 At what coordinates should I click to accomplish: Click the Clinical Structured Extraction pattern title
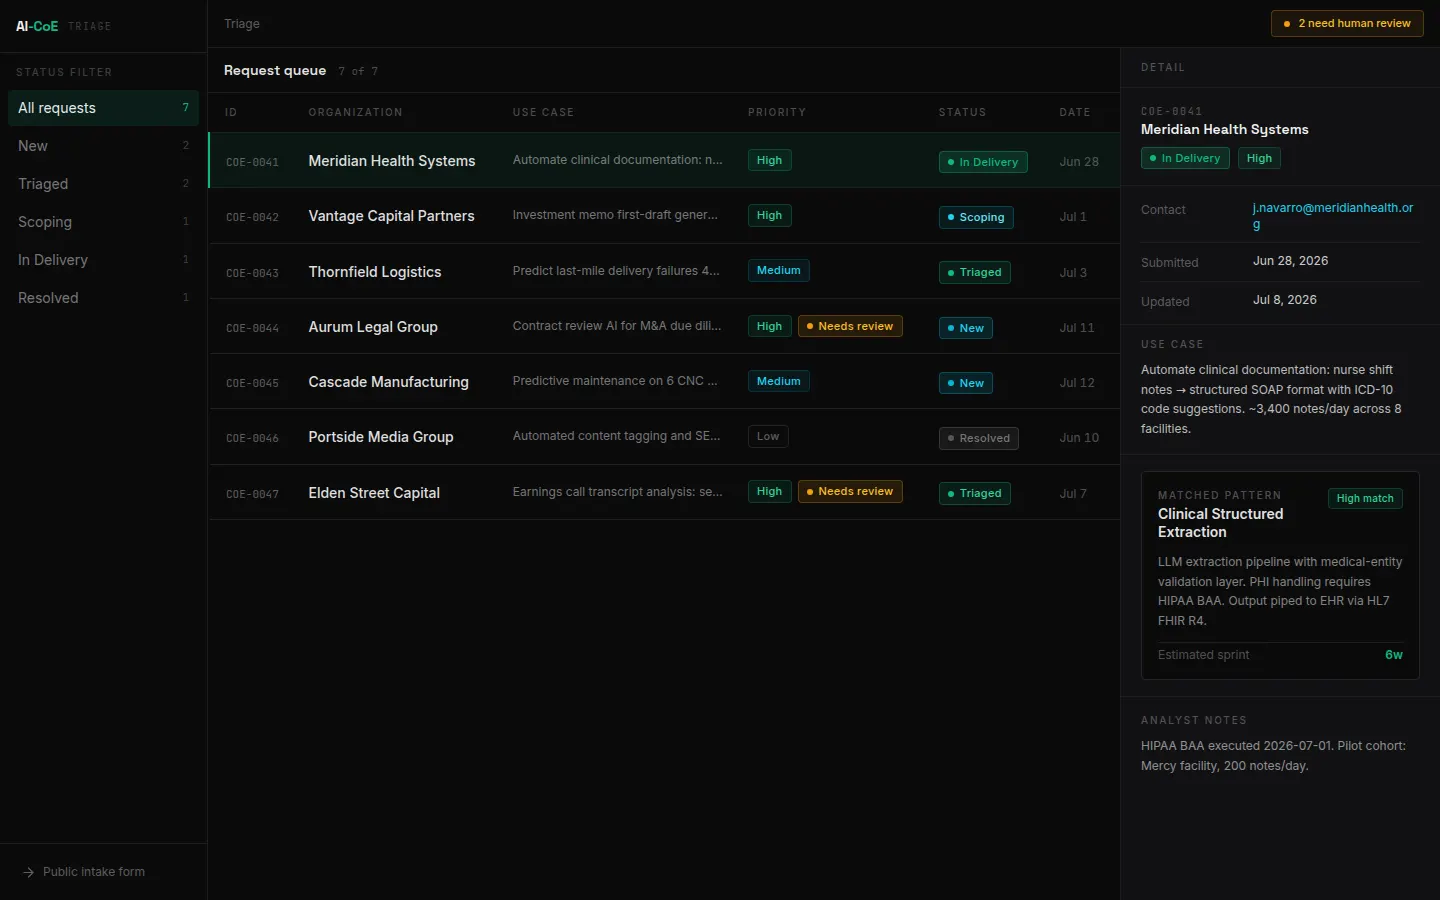click(x=1220, y=523)
